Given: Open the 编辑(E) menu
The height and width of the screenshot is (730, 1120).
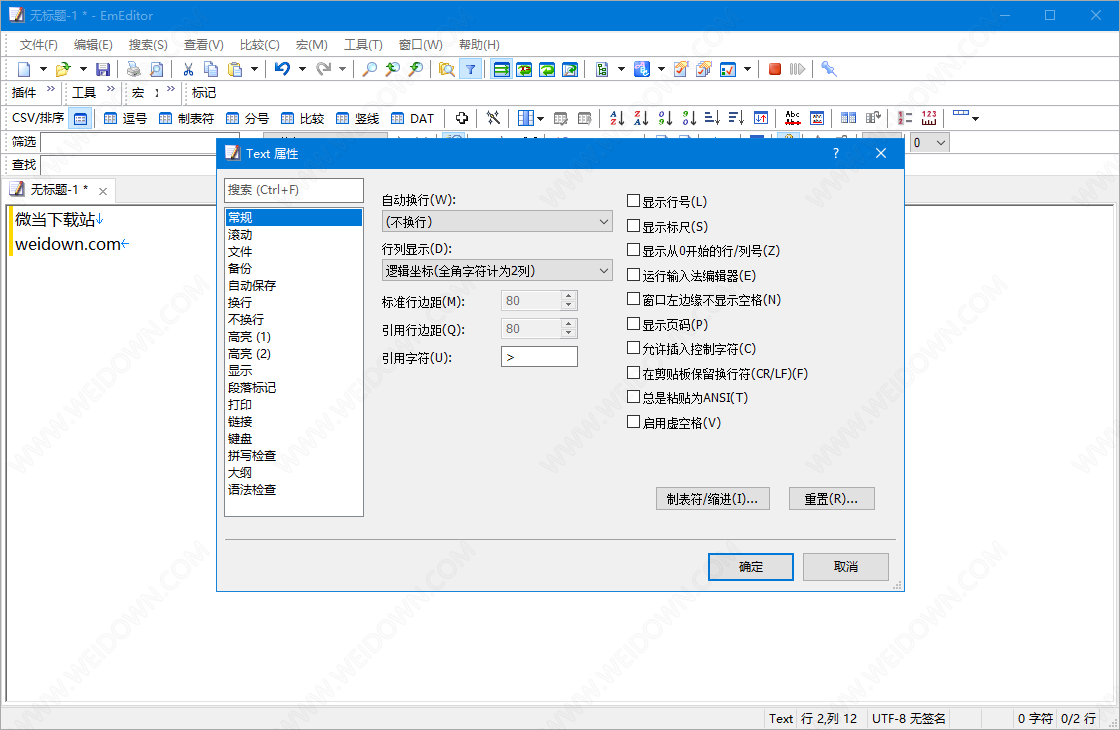Looking at the screenshot, I should (x=93, y=45).
